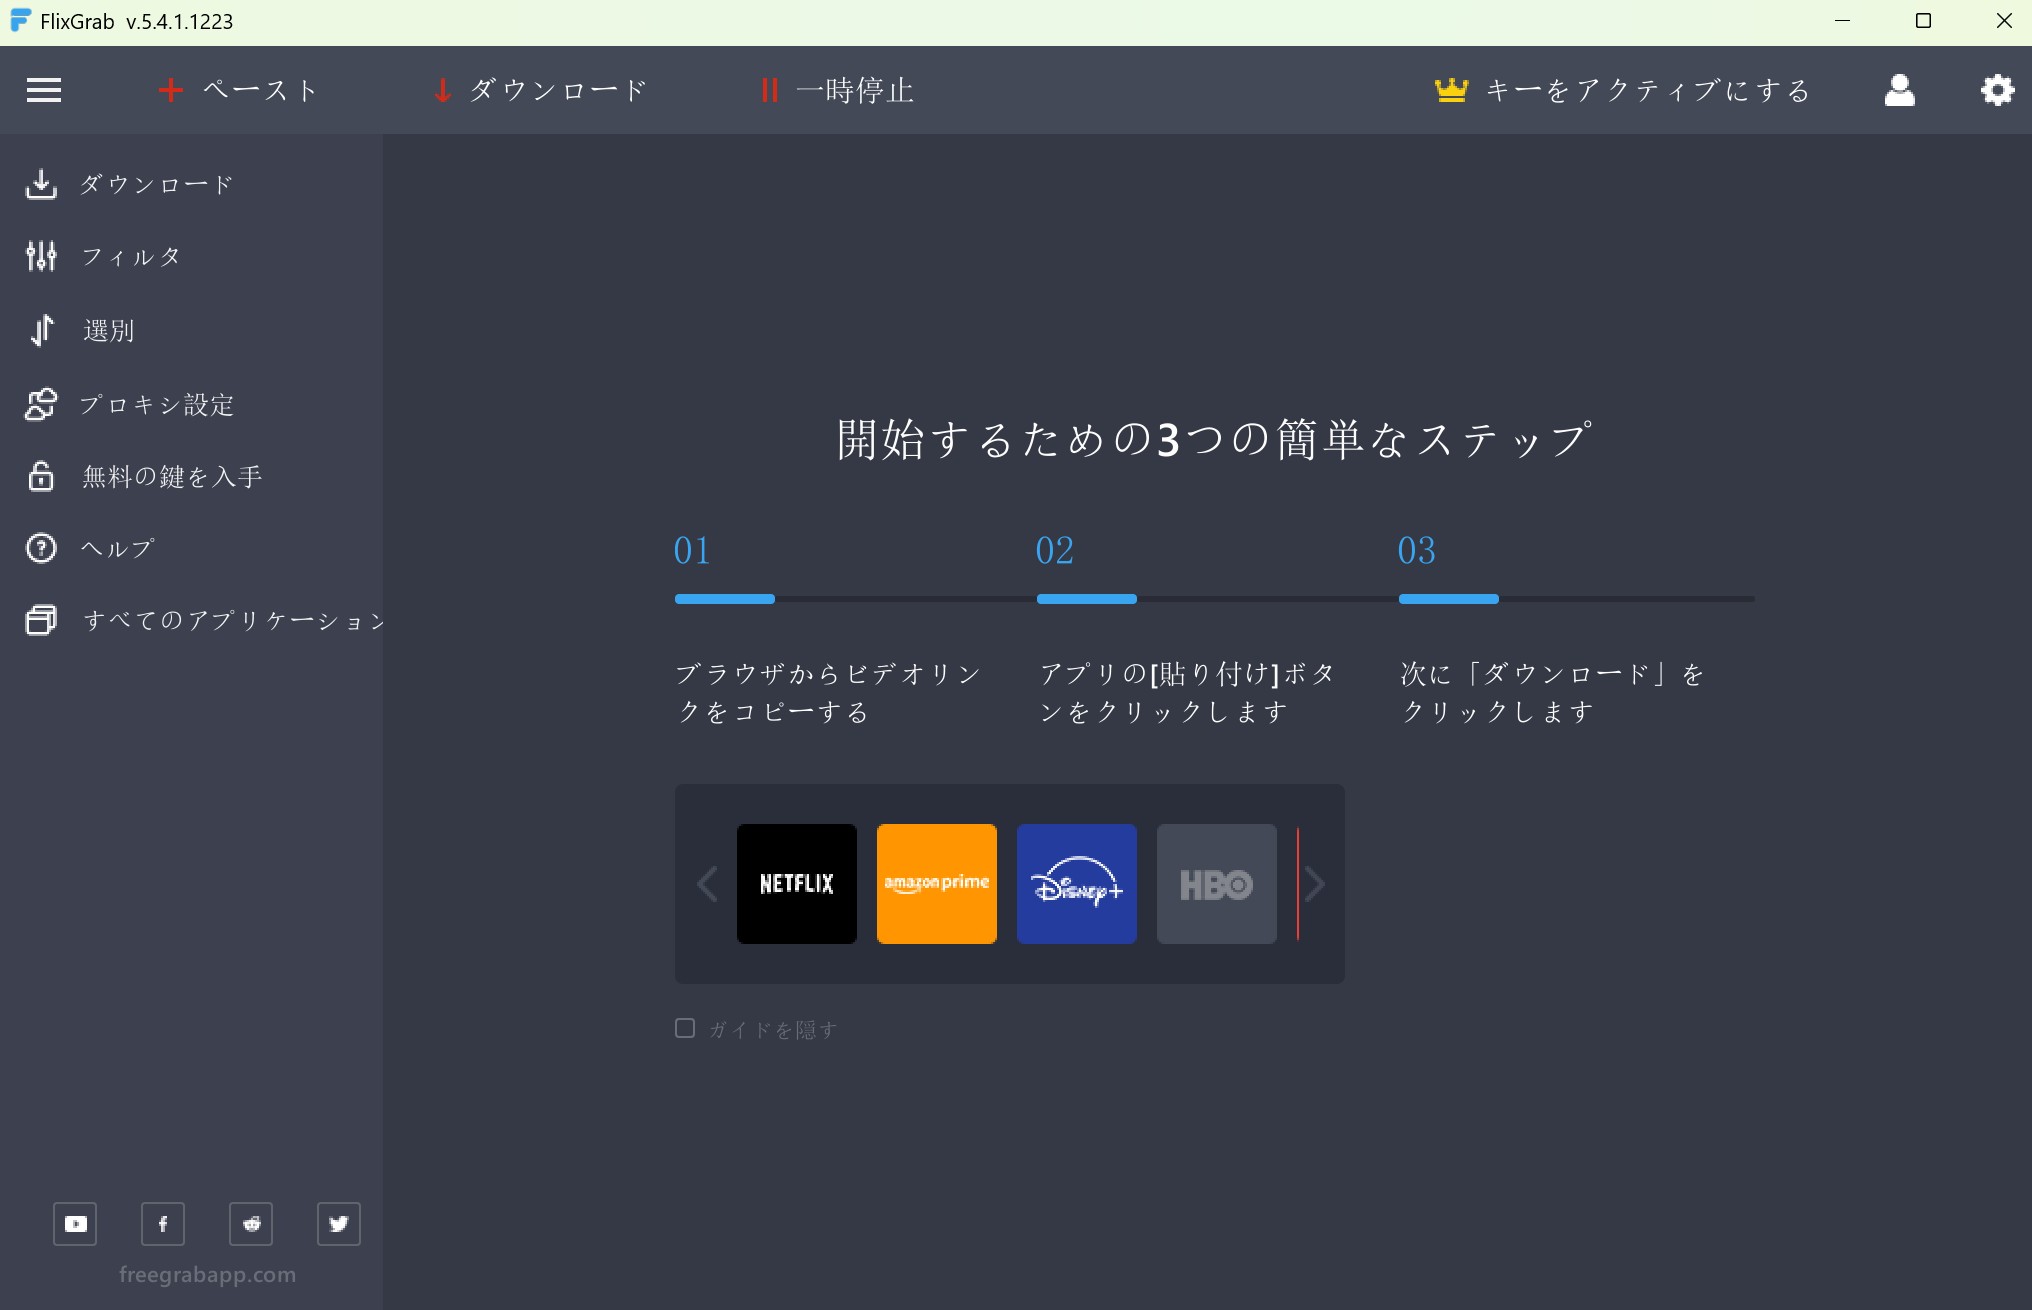Click the ダウンロード toolbar label

pos(558,91)
